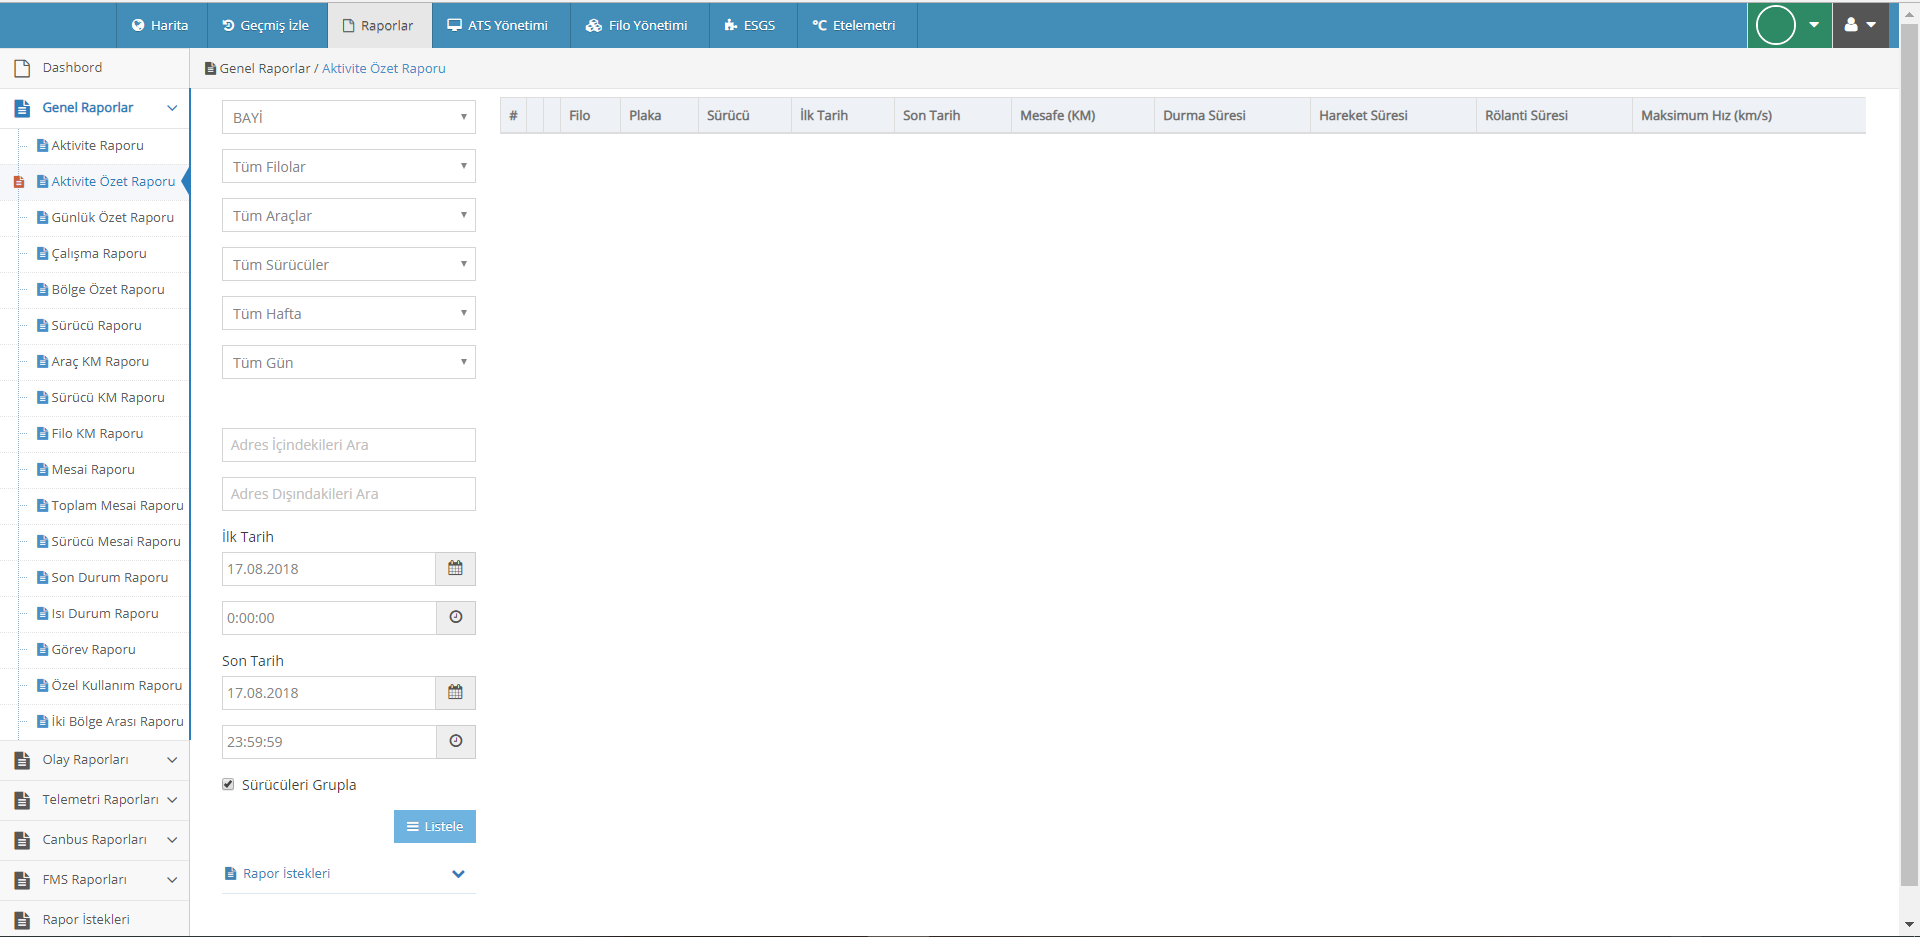Image resolution: width=1920 pixels, height=937 pixels.
Task: Click the Listele button
Action: tap(435, 826)
